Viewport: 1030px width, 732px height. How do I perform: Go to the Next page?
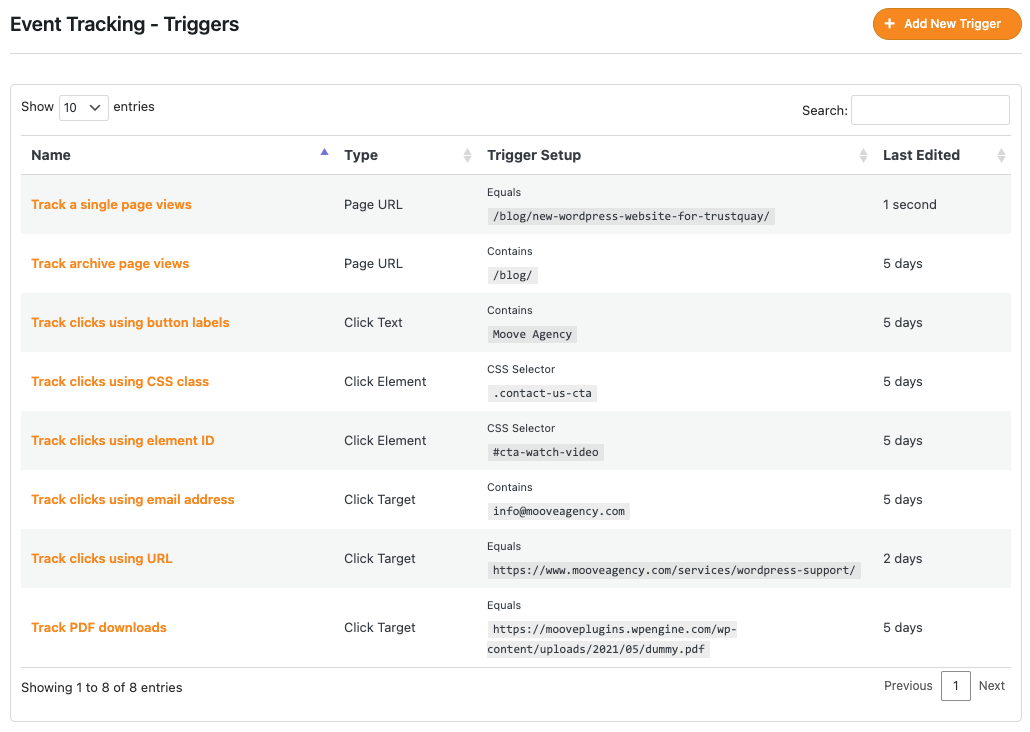[991, 686]
